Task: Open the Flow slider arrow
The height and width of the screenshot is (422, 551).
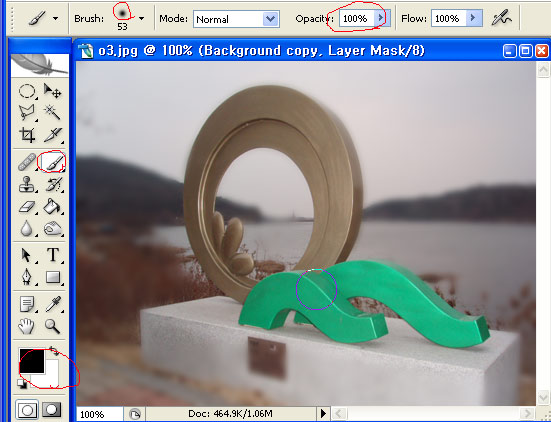Action: tap(473, 18)
